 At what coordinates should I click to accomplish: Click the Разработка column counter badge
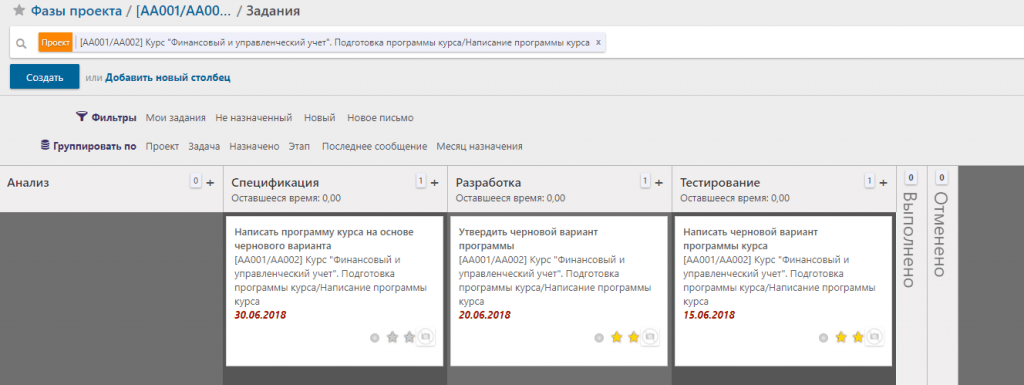click(645, 181)
